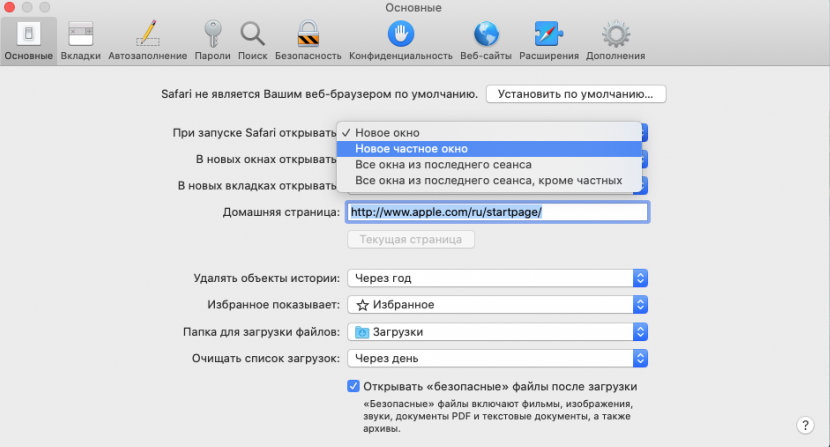Switch to the Веб-сайты globe icon
830x447 pixels.
(x=487, y=40)
